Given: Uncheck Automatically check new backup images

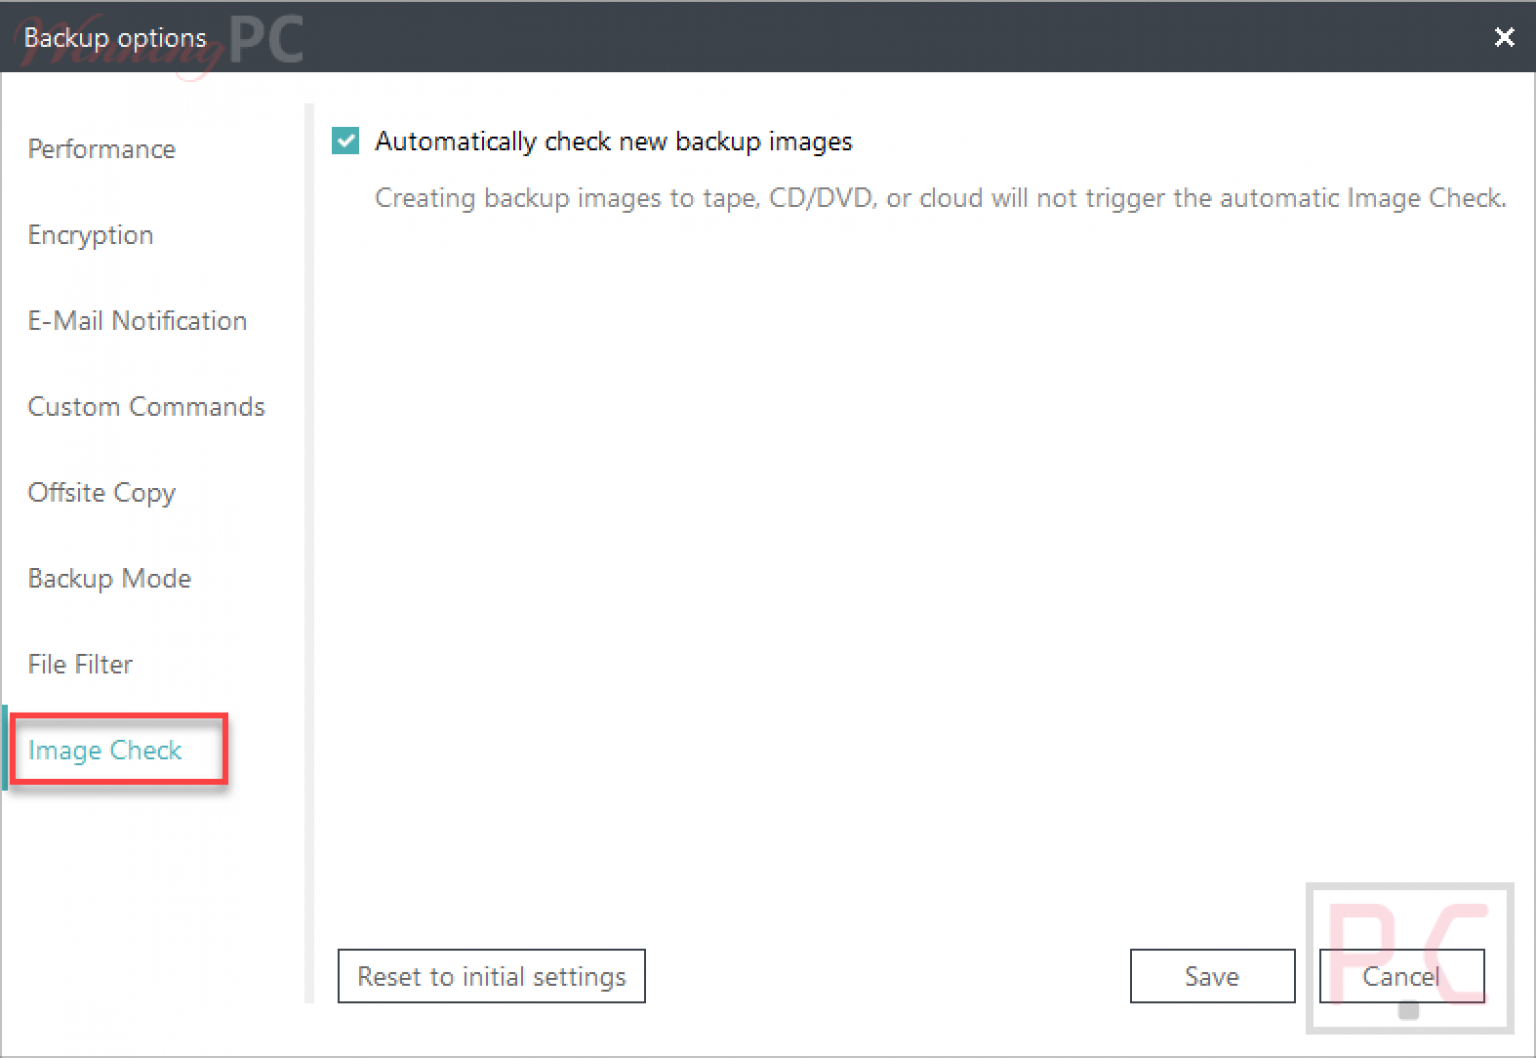Looking at the screenshot, I should (346, 141).
